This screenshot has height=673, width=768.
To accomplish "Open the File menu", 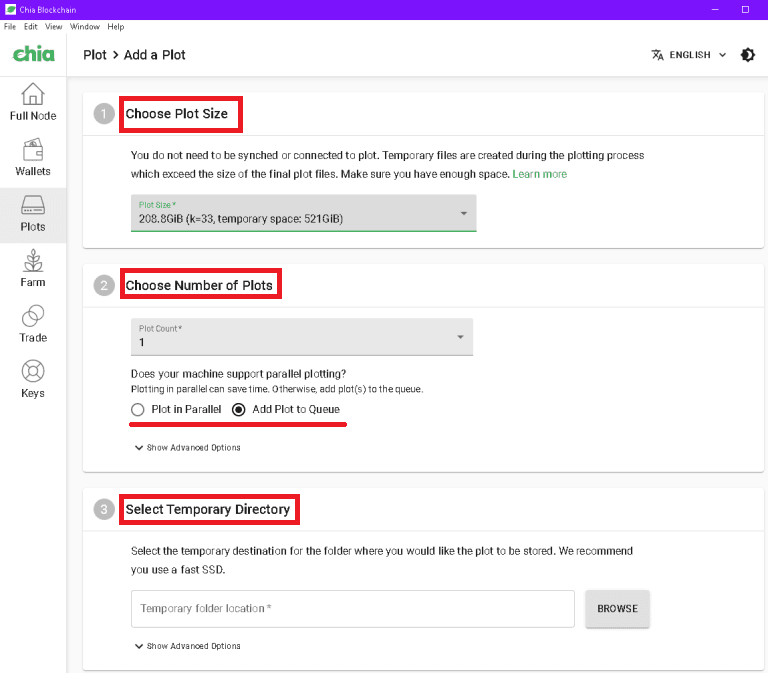I will 10,26.
